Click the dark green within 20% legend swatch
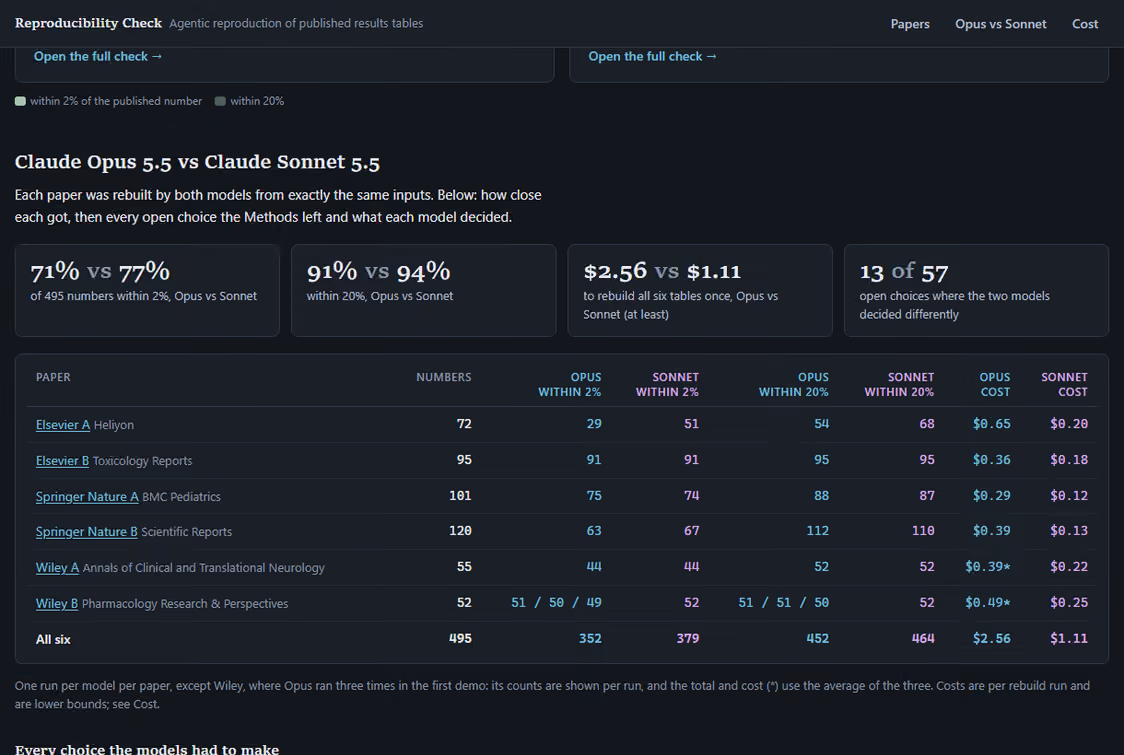The height and width of the screenshot is (755, 1124). (x=220, y=101)
